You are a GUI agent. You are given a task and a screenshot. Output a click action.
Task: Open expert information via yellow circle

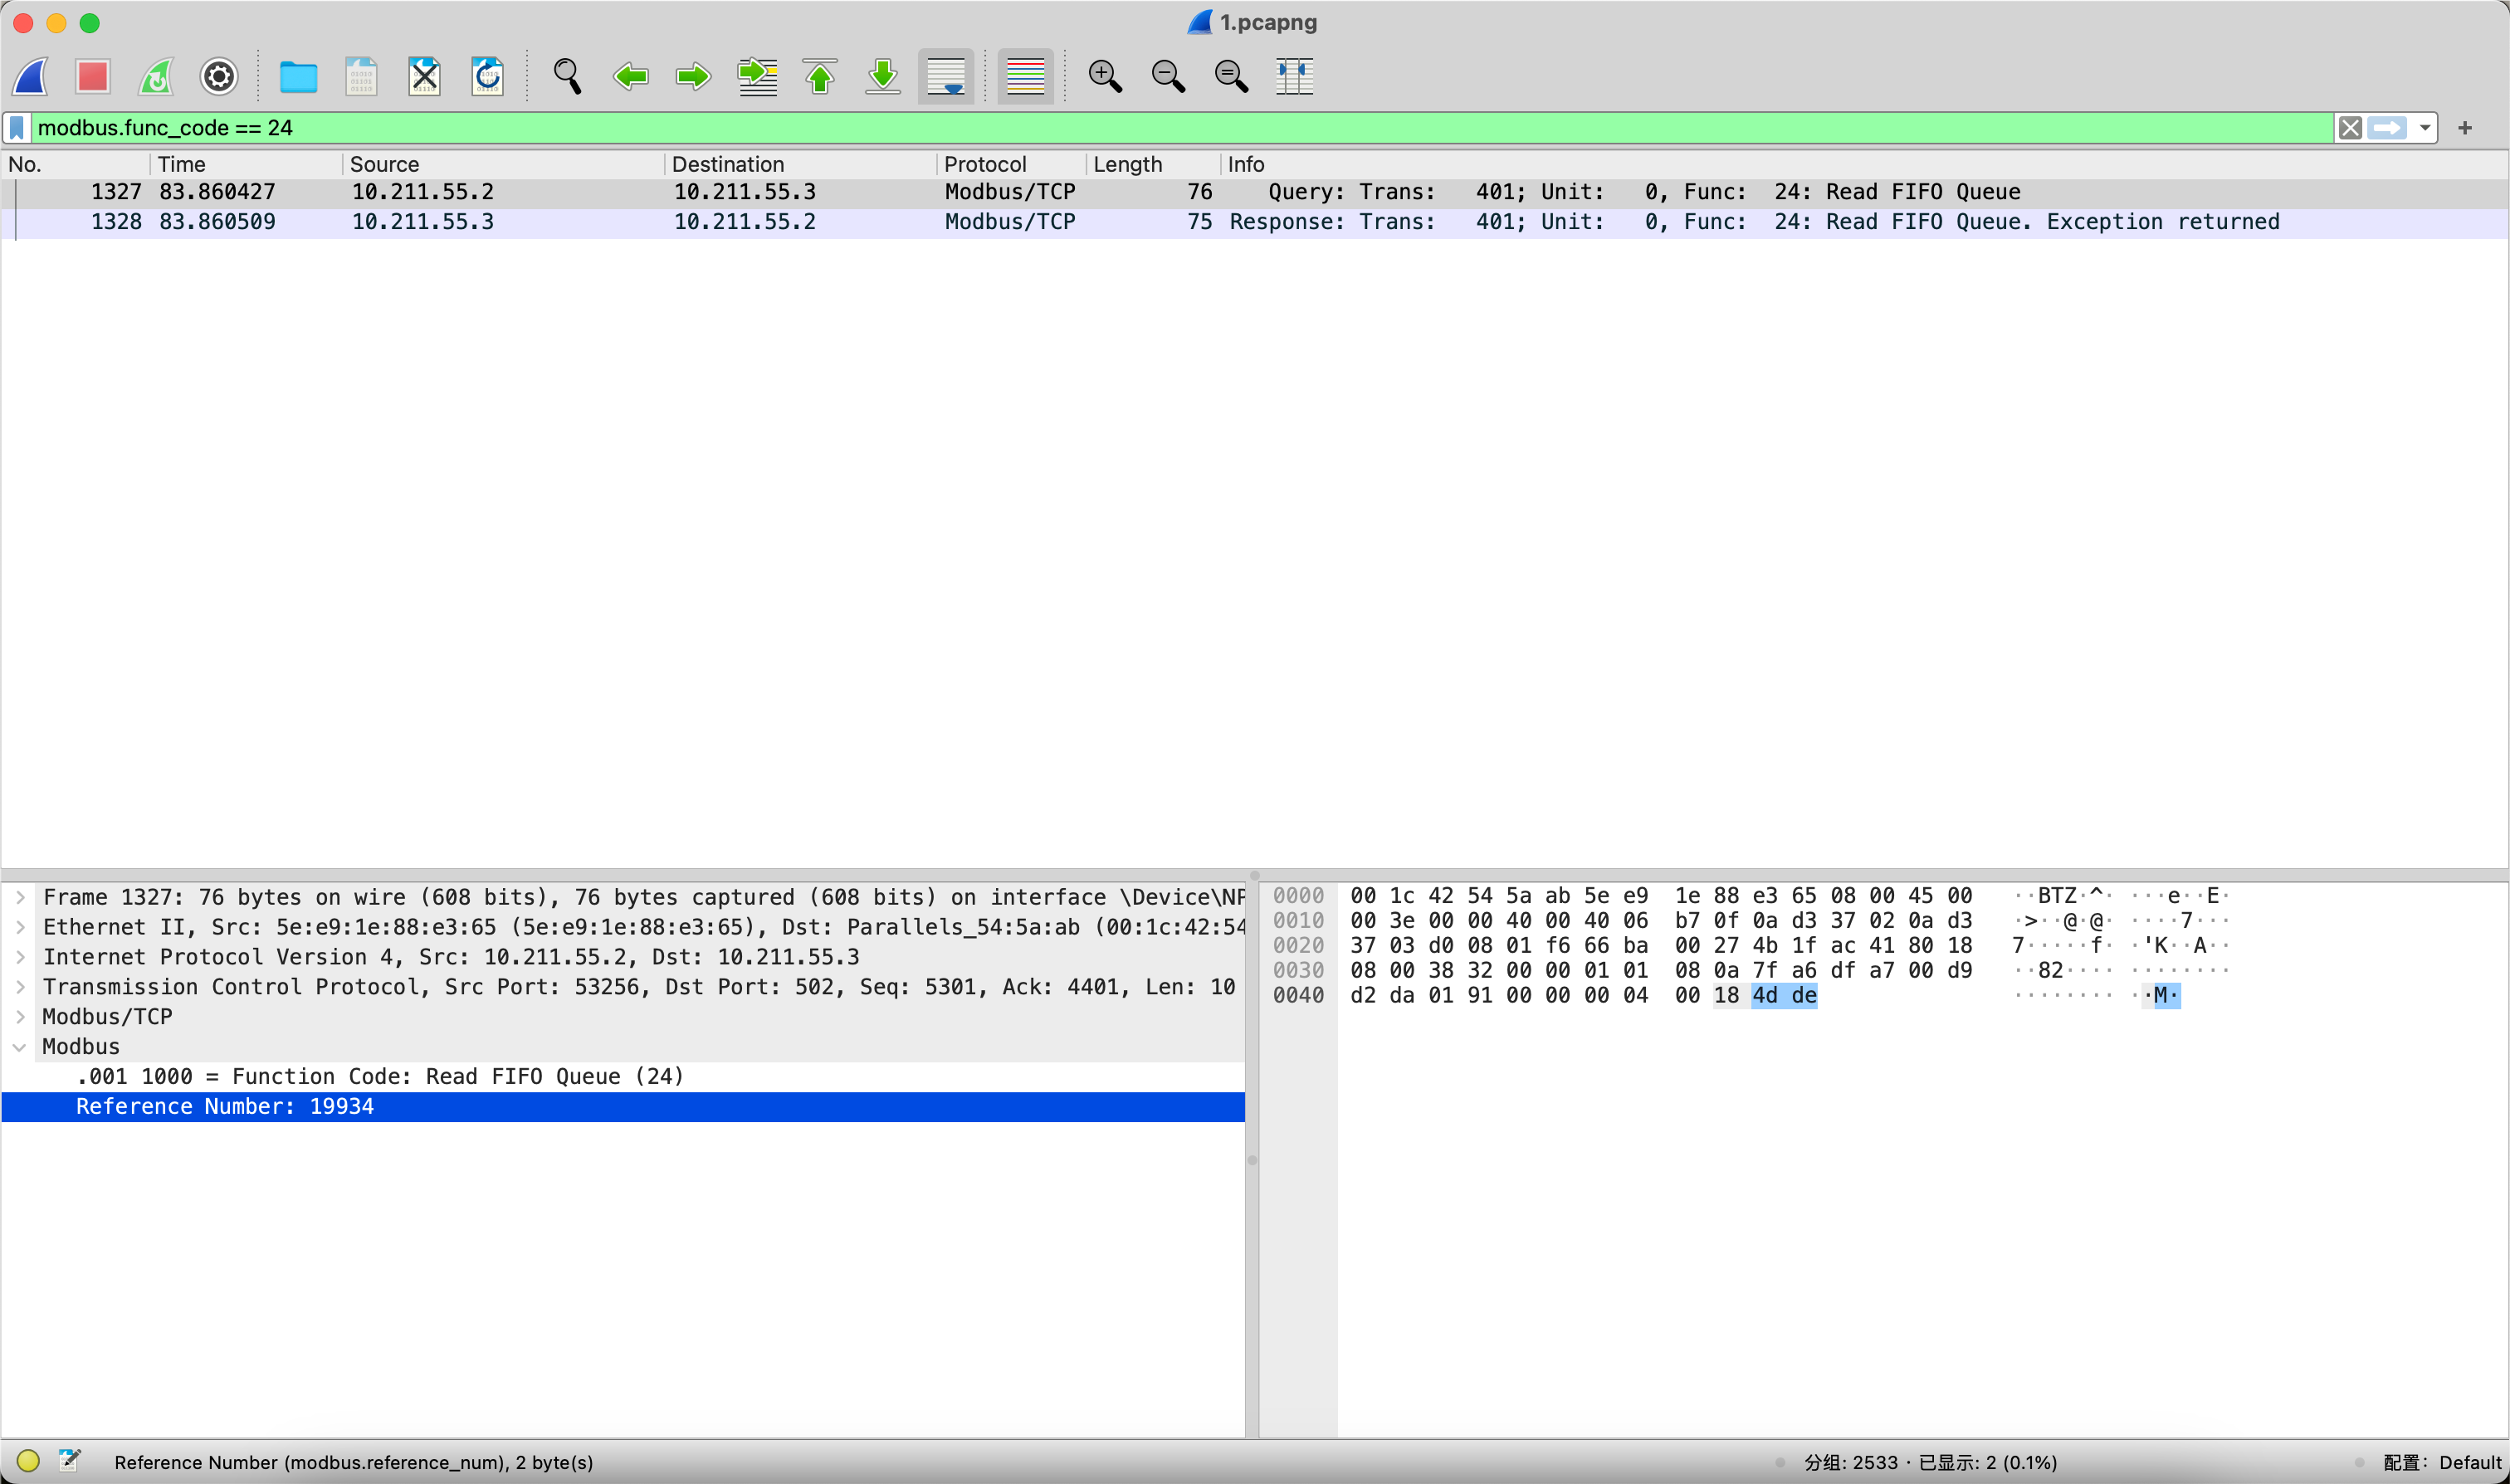point(28,1461)
